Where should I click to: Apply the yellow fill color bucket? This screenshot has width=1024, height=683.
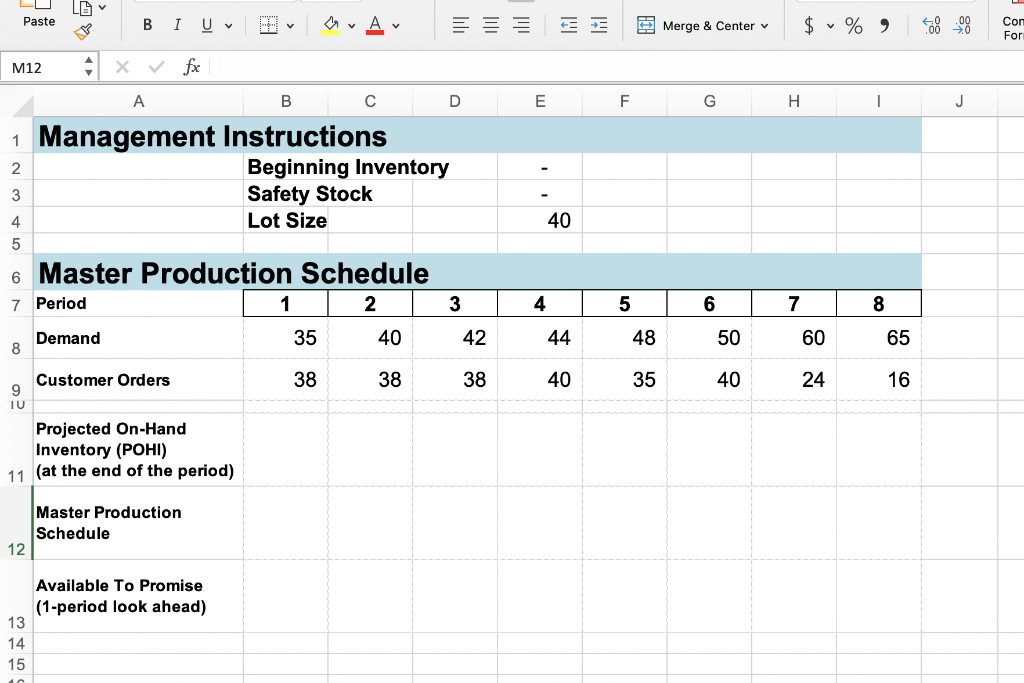[x=331, y=25]
